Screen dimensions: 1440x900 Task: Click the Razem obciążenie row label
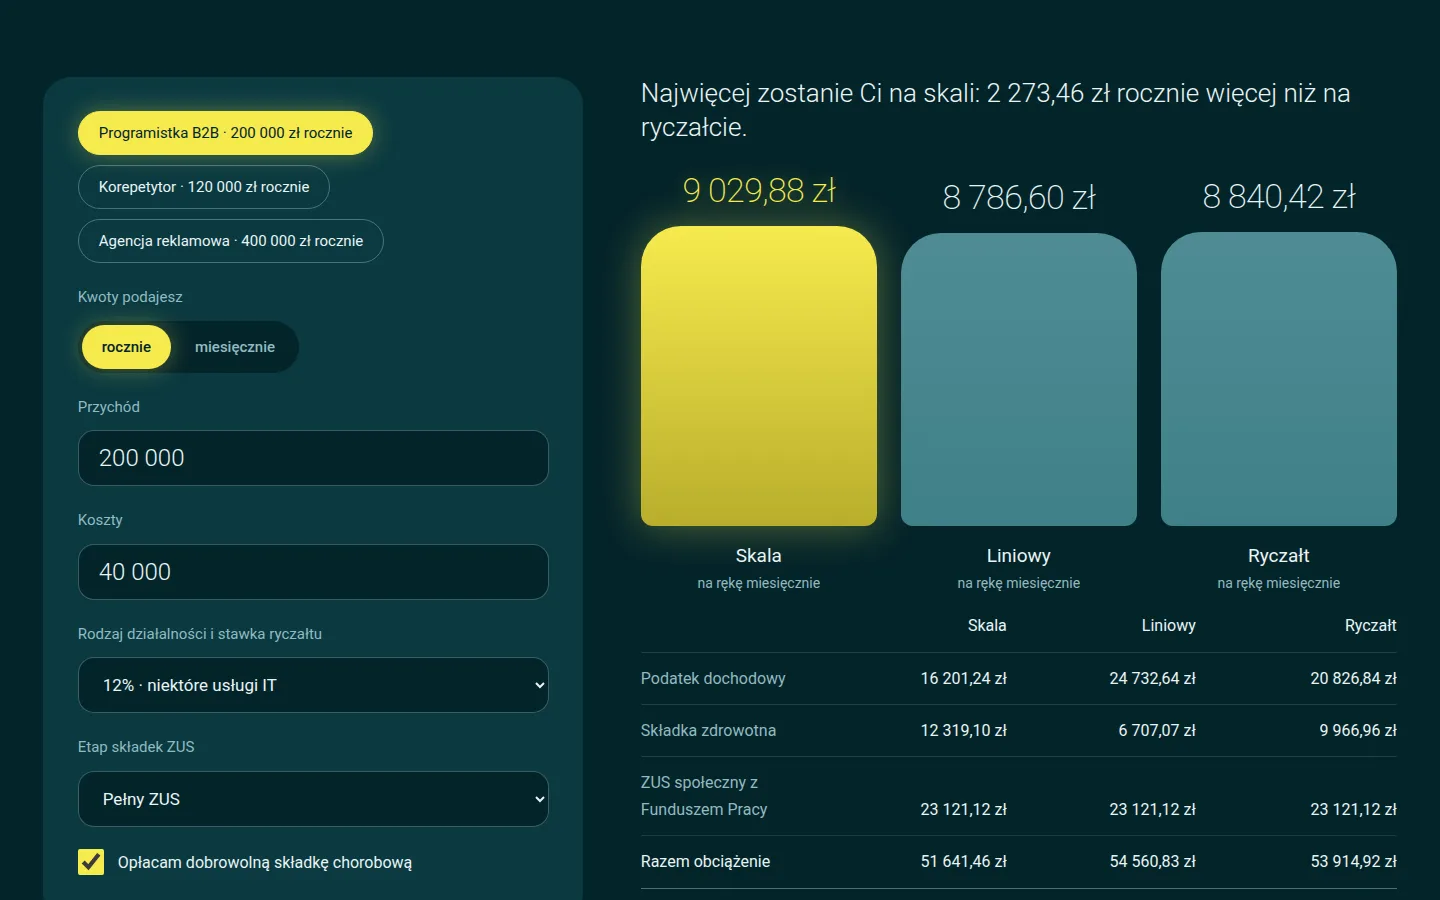[705, 861]
